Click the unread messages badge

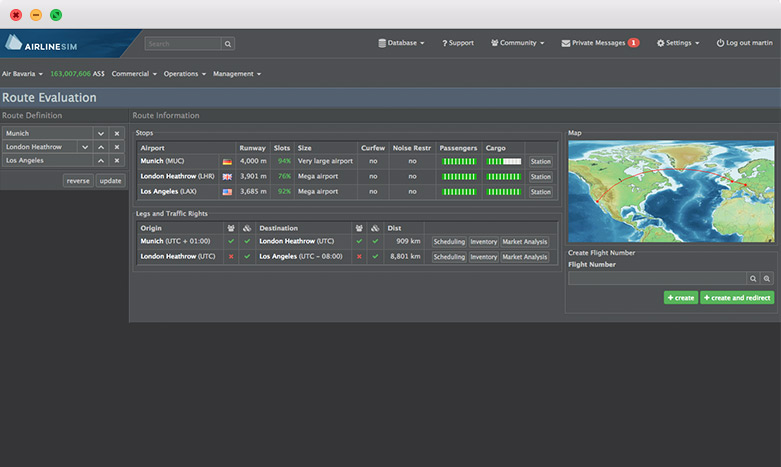click(633, 43)
